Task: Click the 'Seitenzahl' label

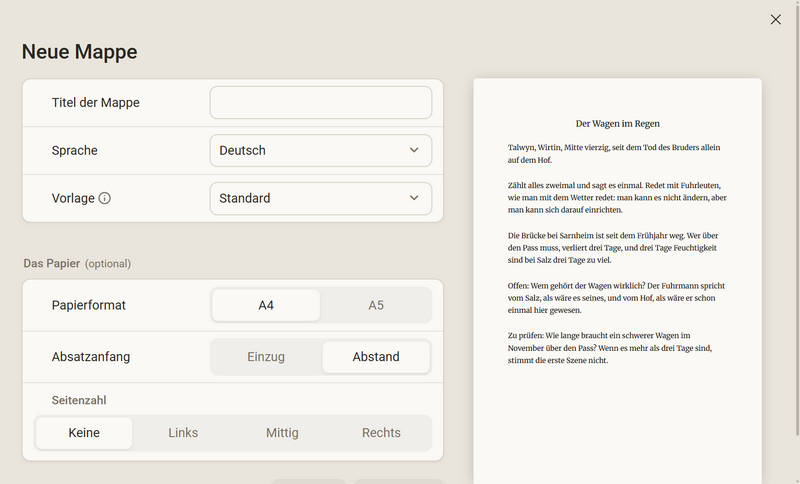Action: click(x=79, y=400)
